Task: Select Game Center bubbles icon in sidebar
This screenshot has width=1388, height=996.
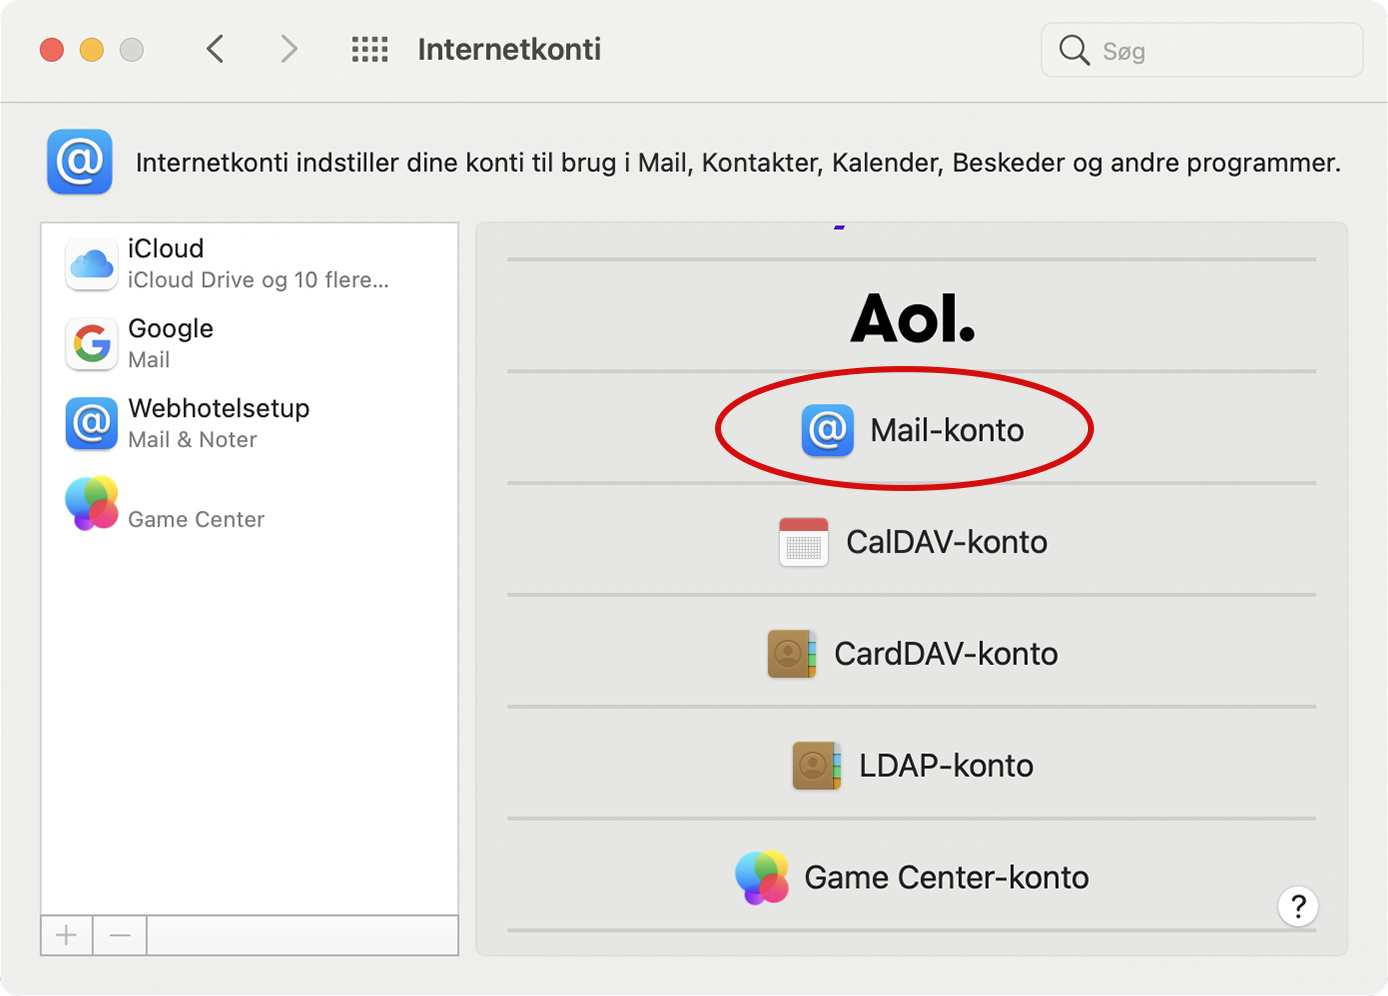Action: pyautogui.click(x=91, y=503)
